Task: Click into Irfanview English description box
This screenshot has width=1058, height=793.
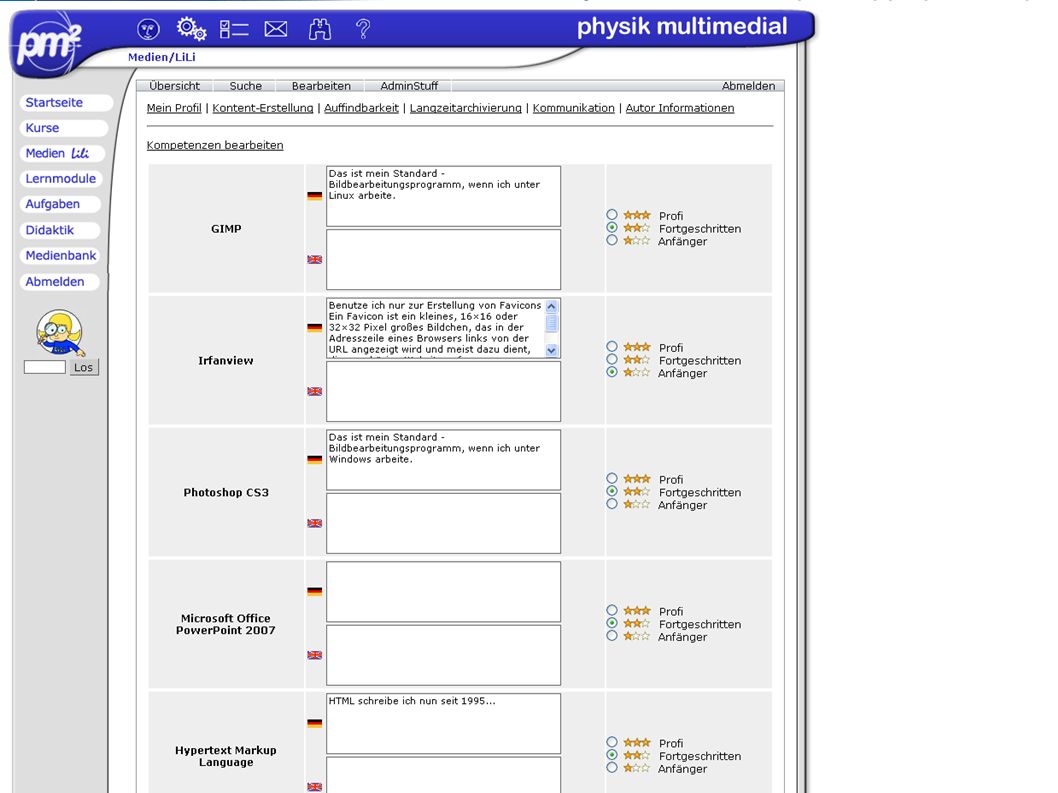Action: 443,391
